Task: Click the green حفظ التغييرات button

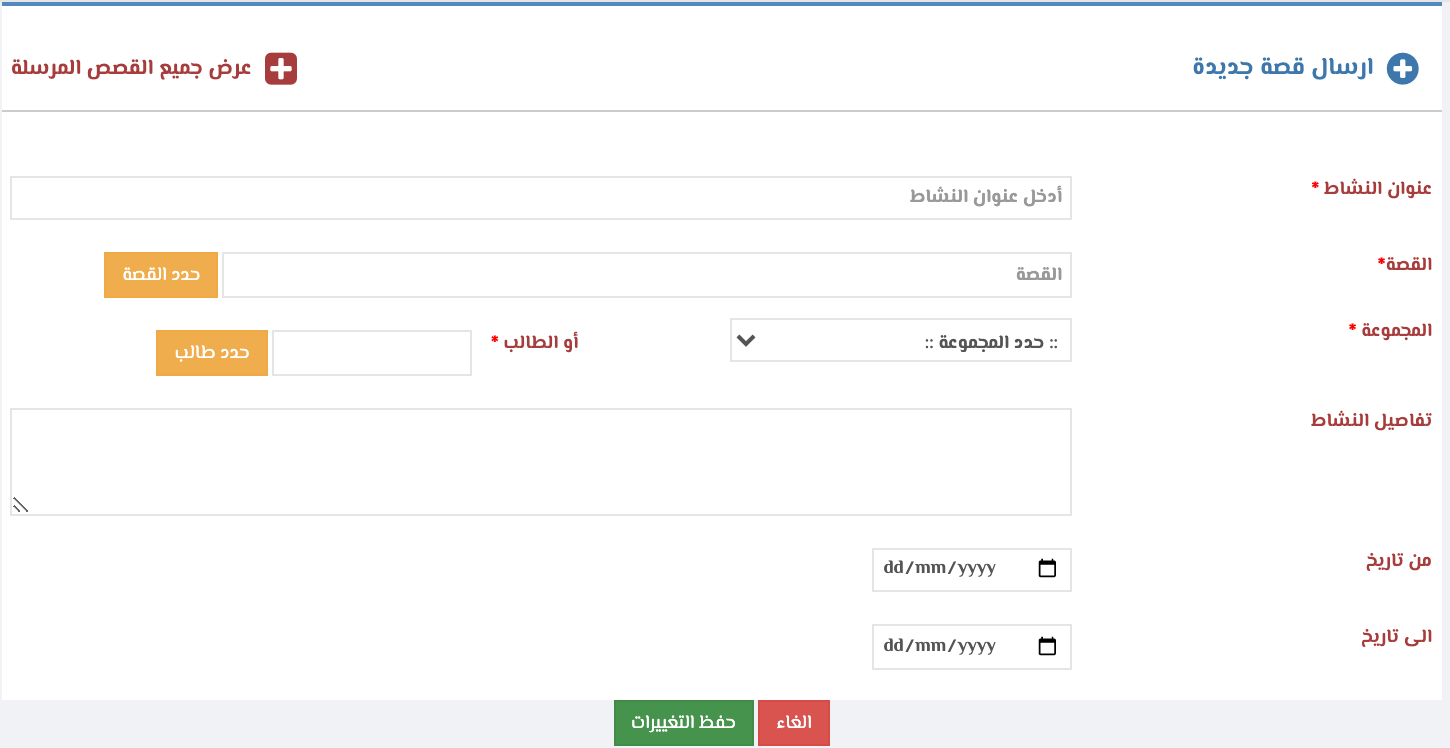Action: (x=683, y=722)
